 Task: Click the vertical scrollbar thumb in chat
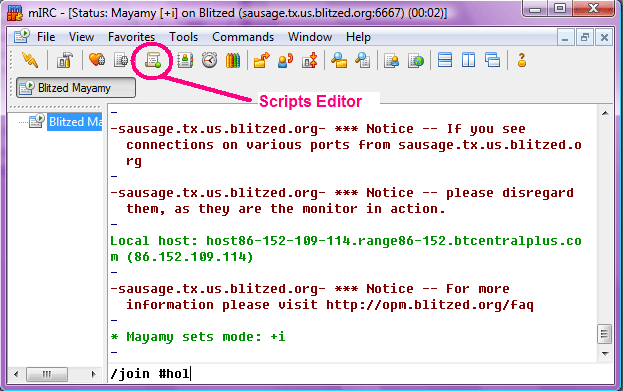coord(605,334)
